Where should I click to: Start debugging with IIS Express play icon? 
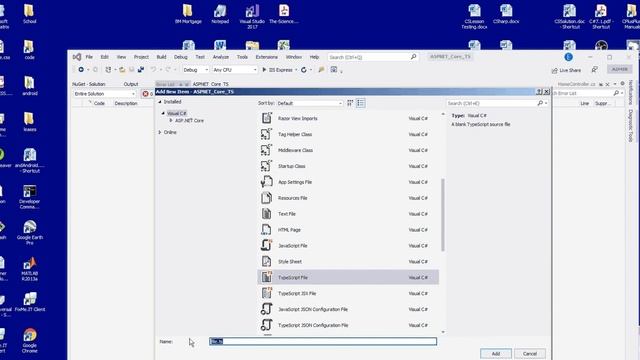(264, 70)
